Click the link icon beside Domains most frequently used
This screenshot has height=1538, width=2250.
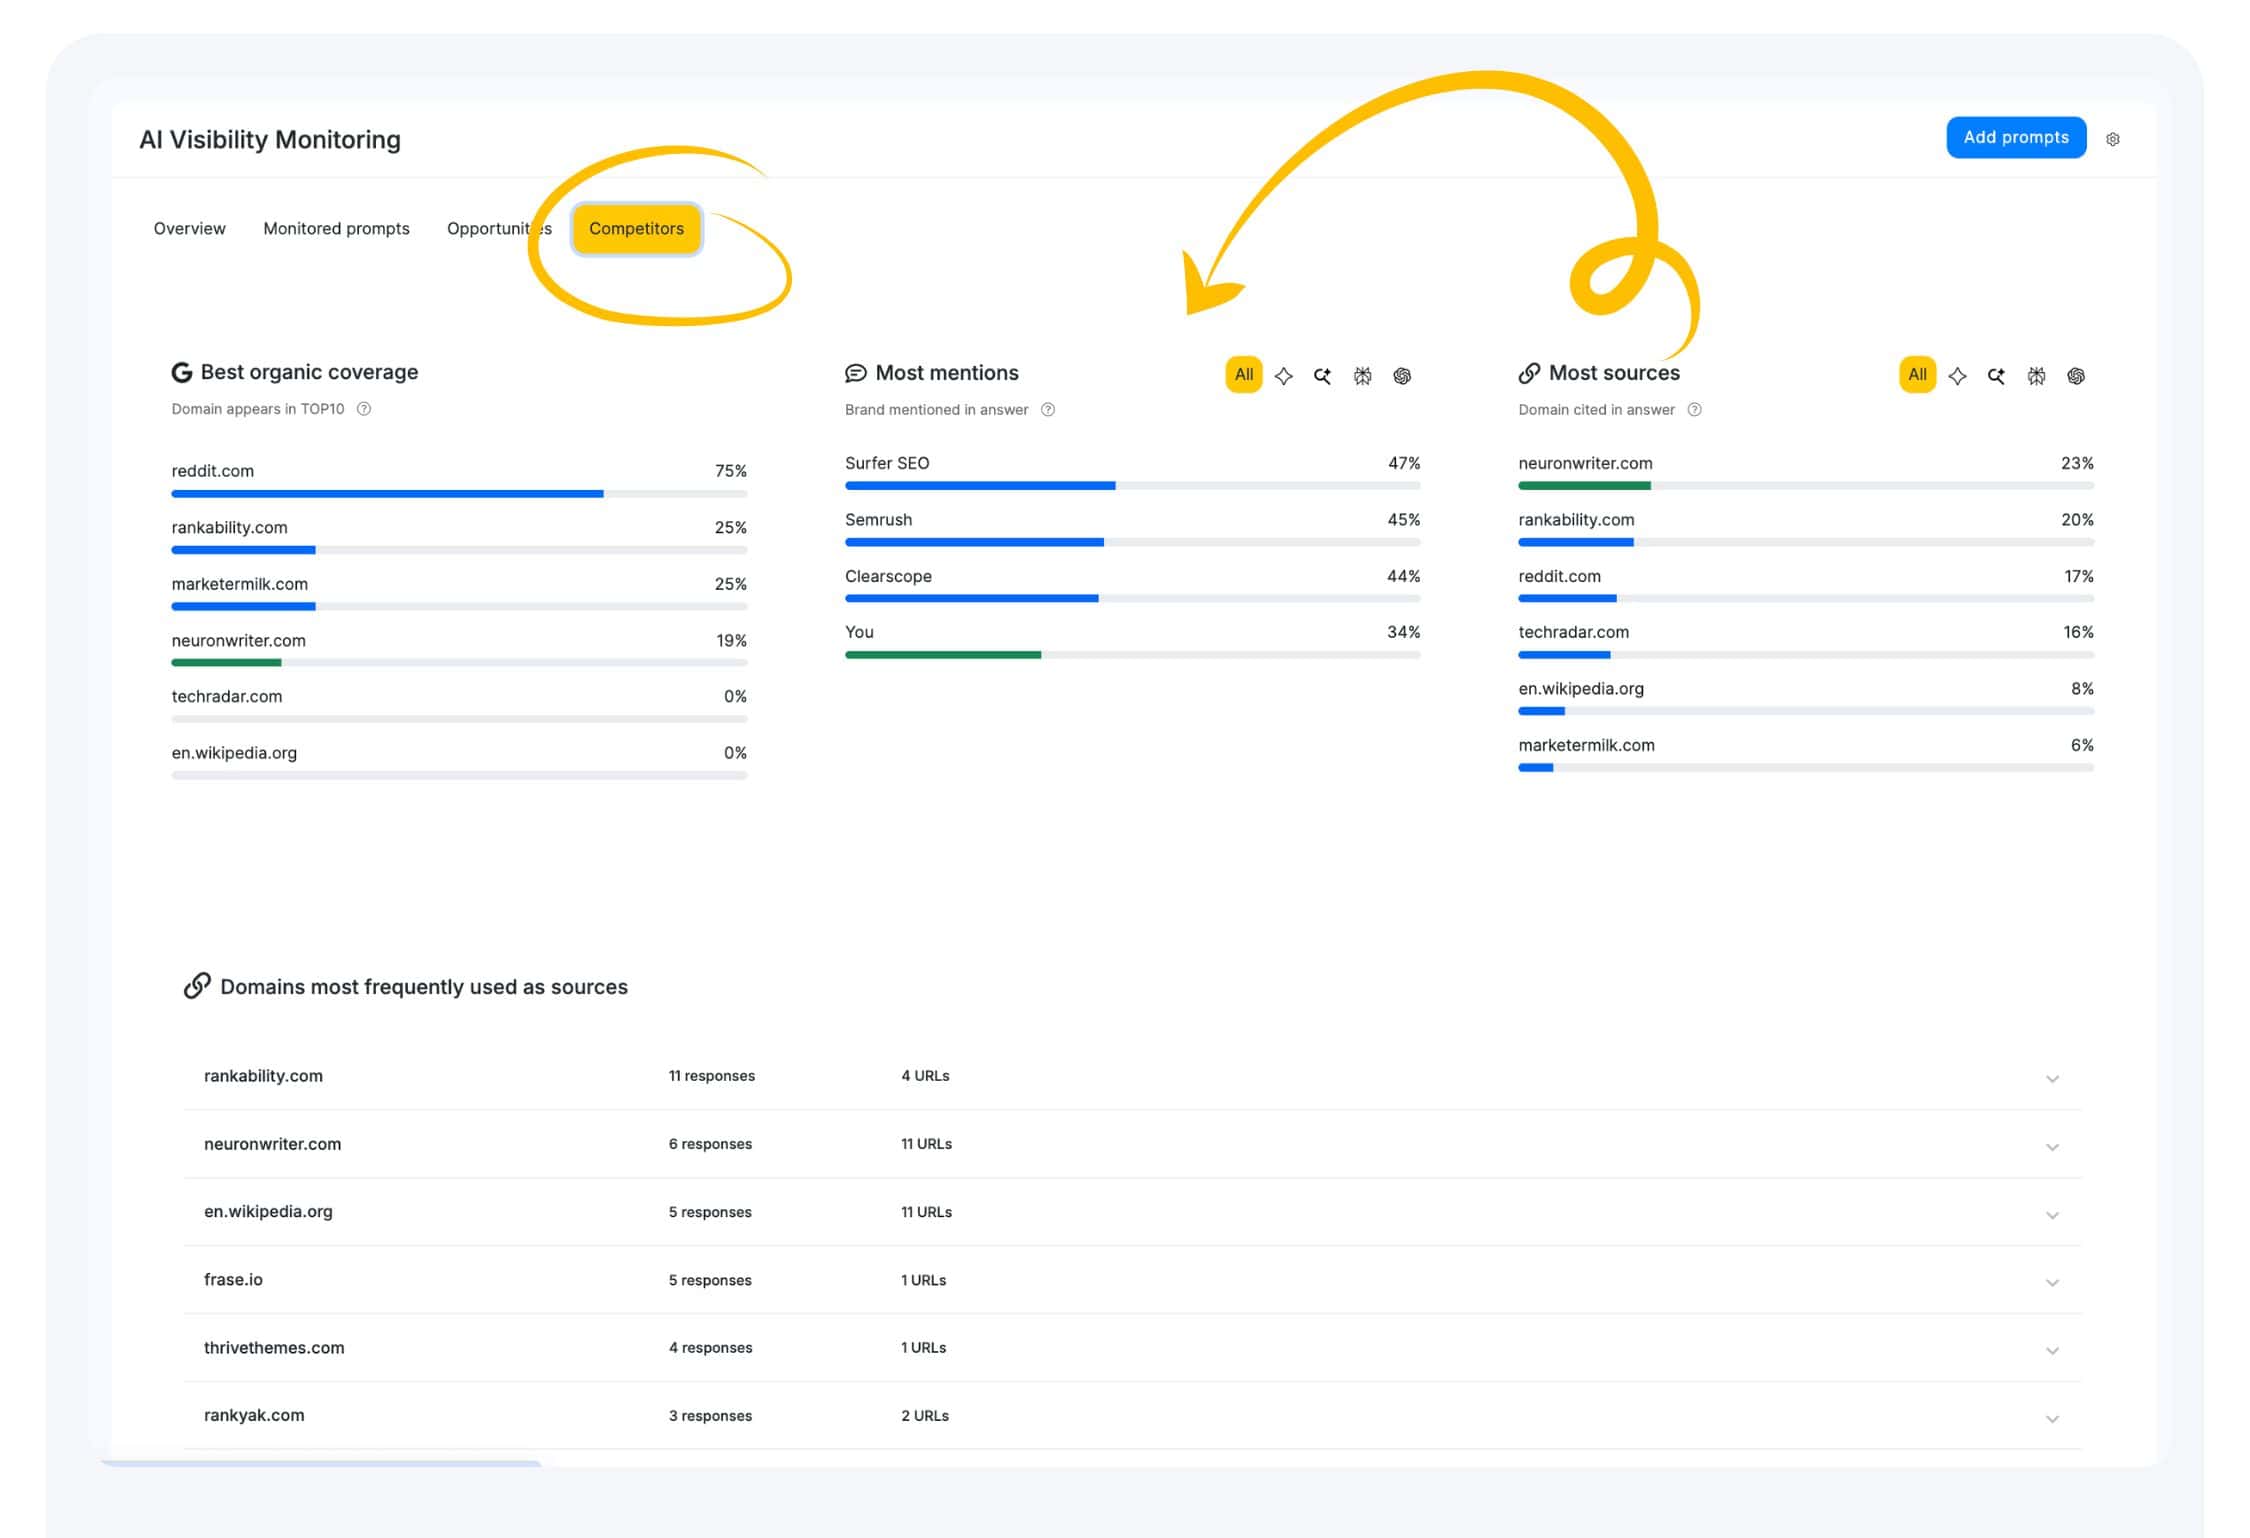tap(196, 985)
